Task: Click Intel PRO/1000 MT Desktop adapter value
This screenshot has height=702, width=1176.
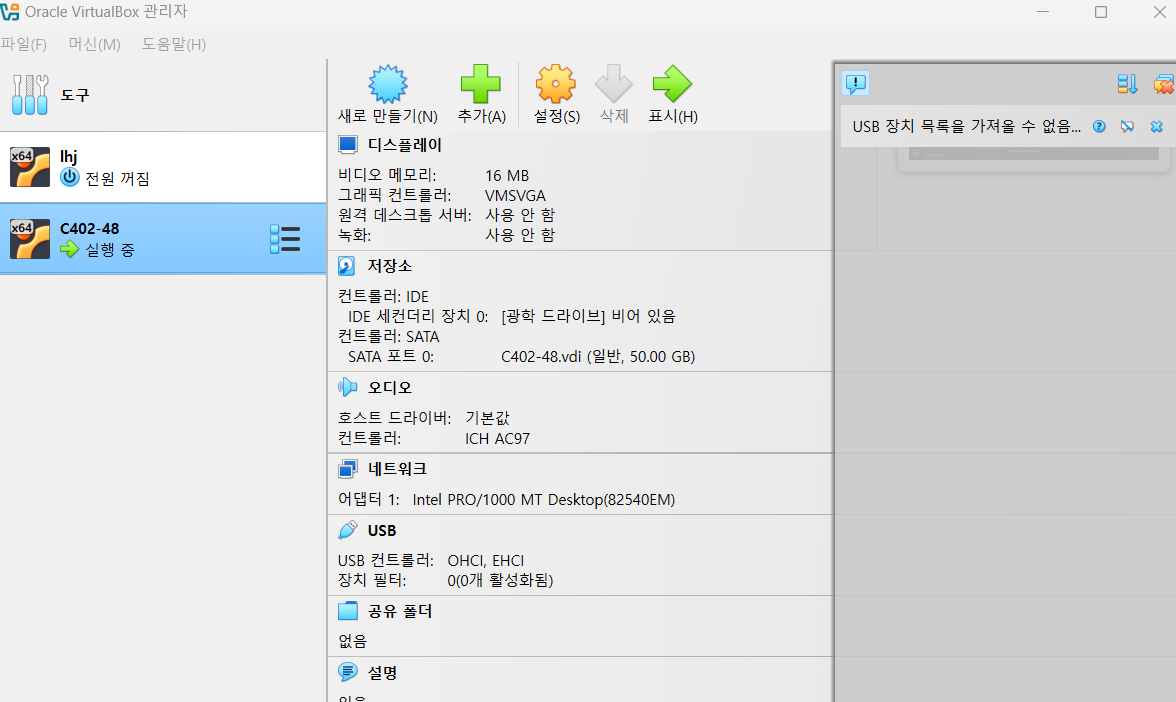Action: click(544, 500)
